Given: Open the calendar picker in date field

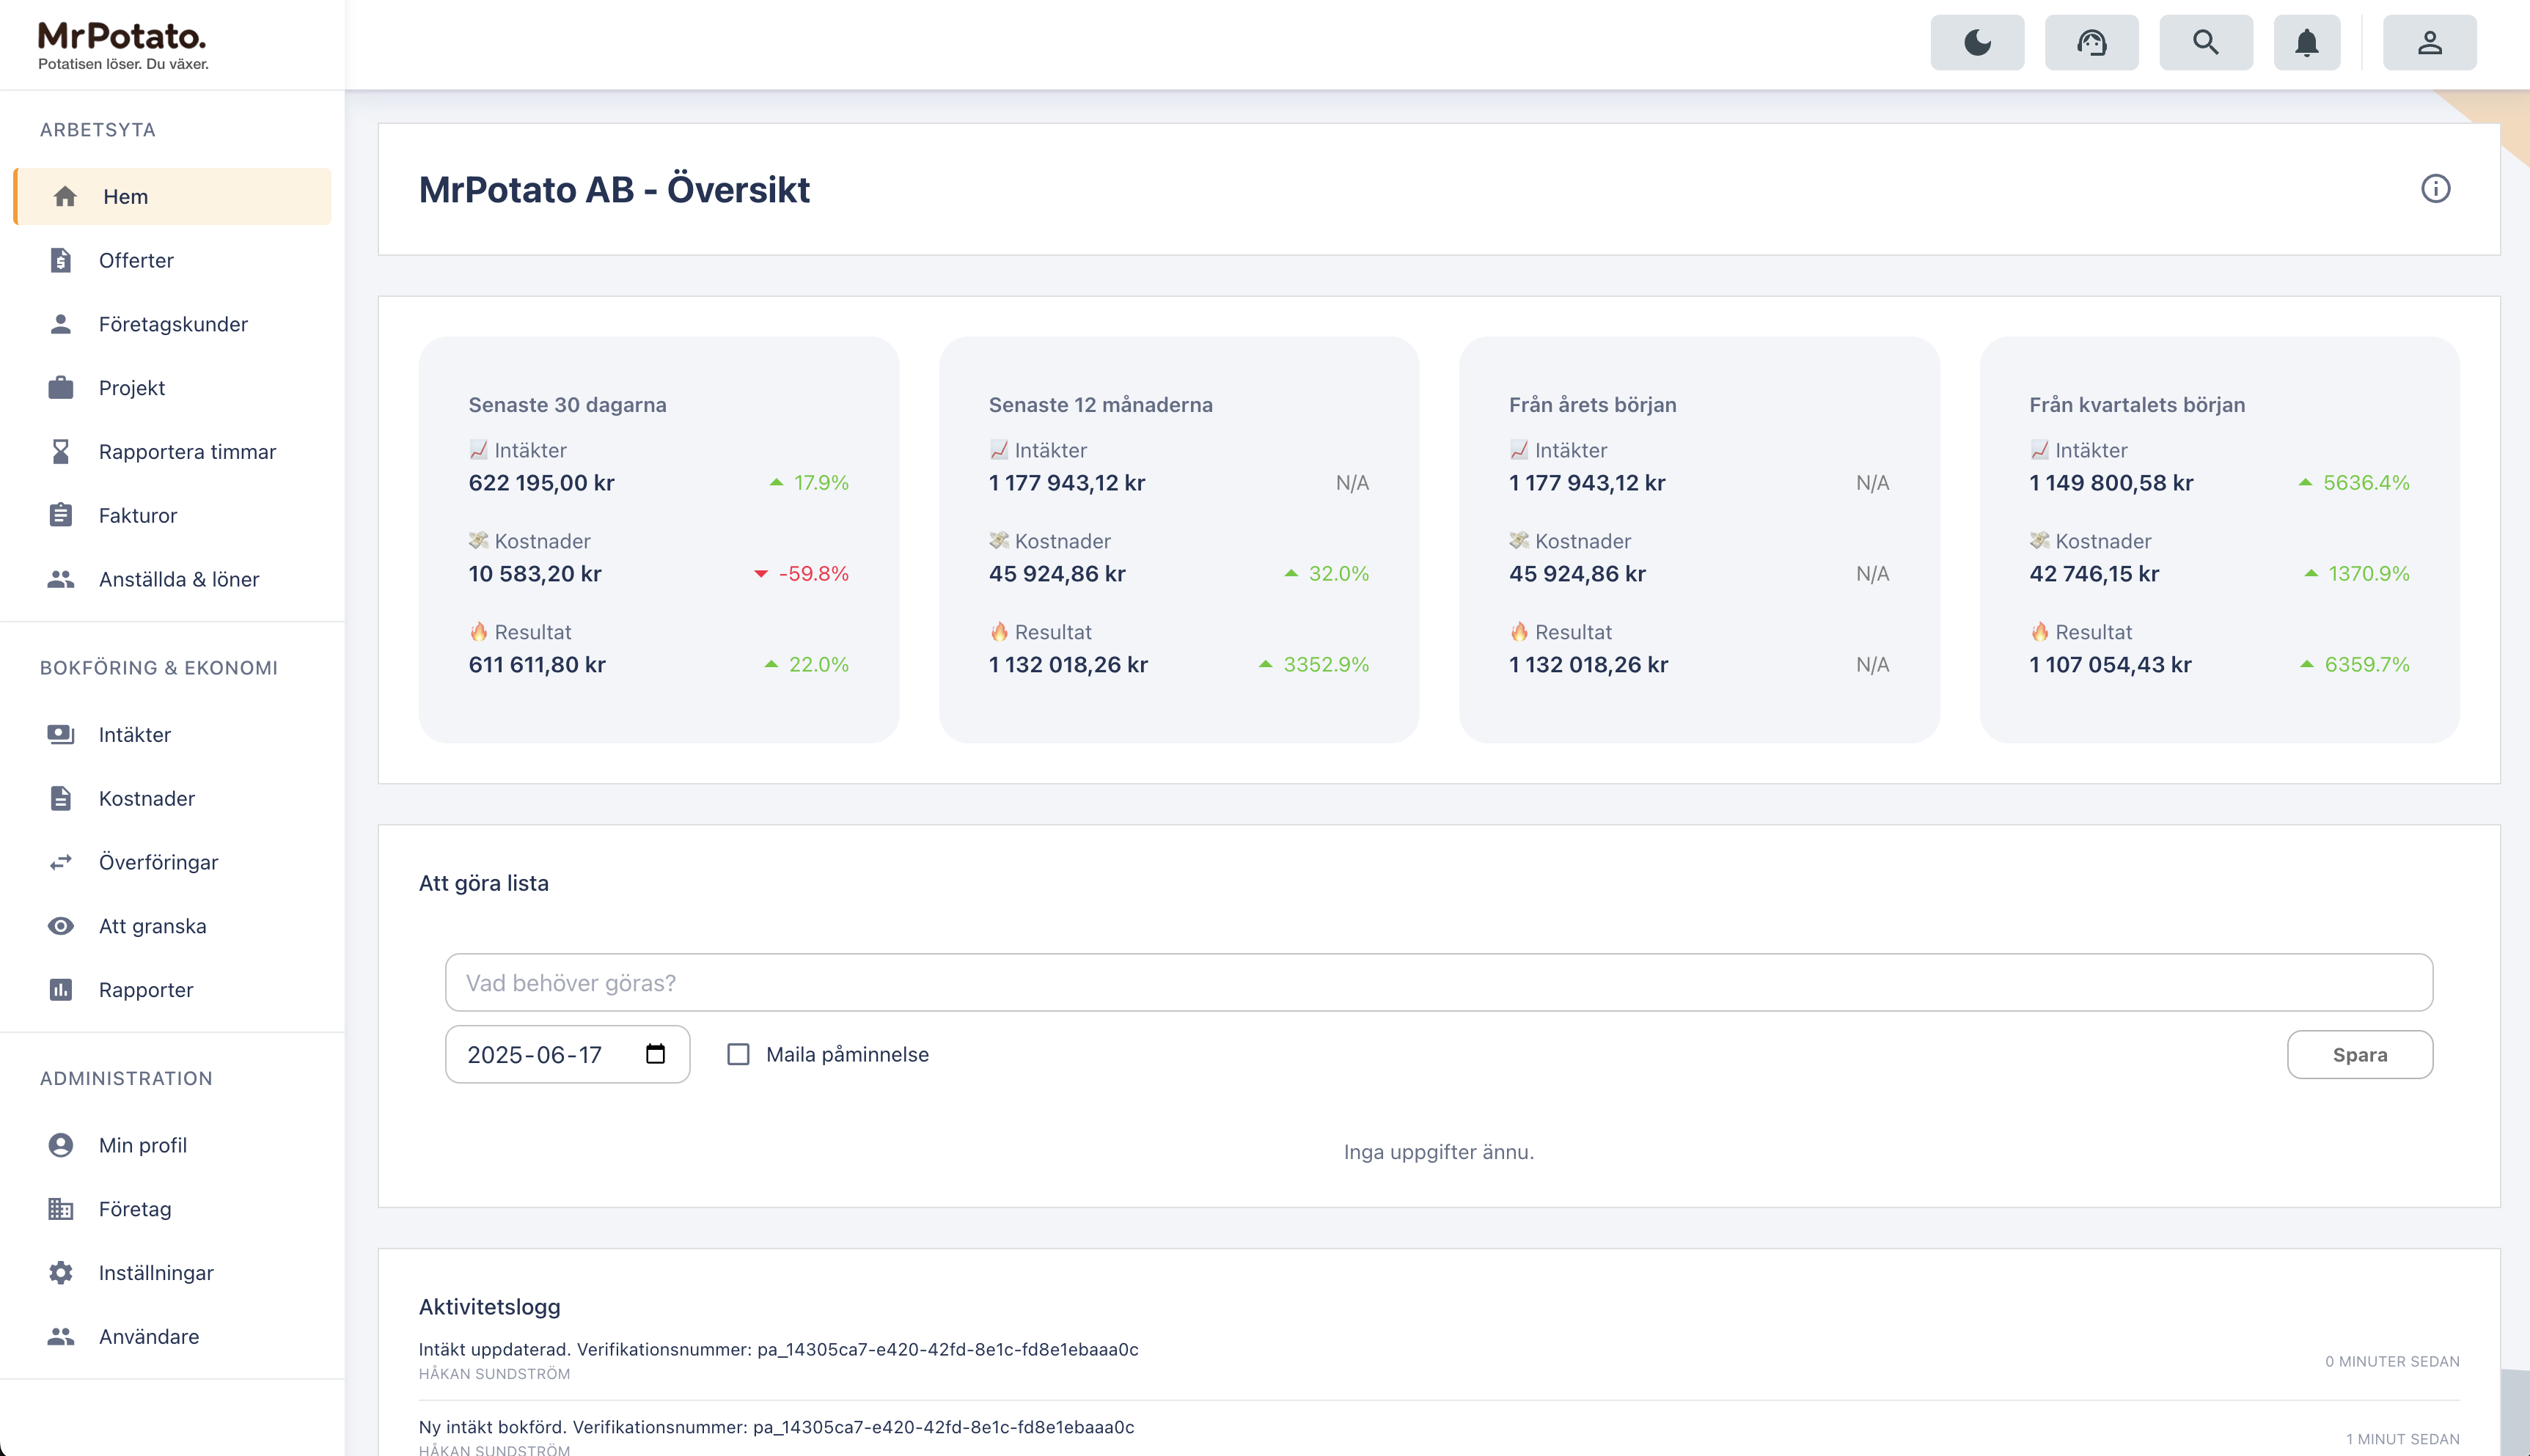Looking at the screenshot, I should tap(655, 1054).
